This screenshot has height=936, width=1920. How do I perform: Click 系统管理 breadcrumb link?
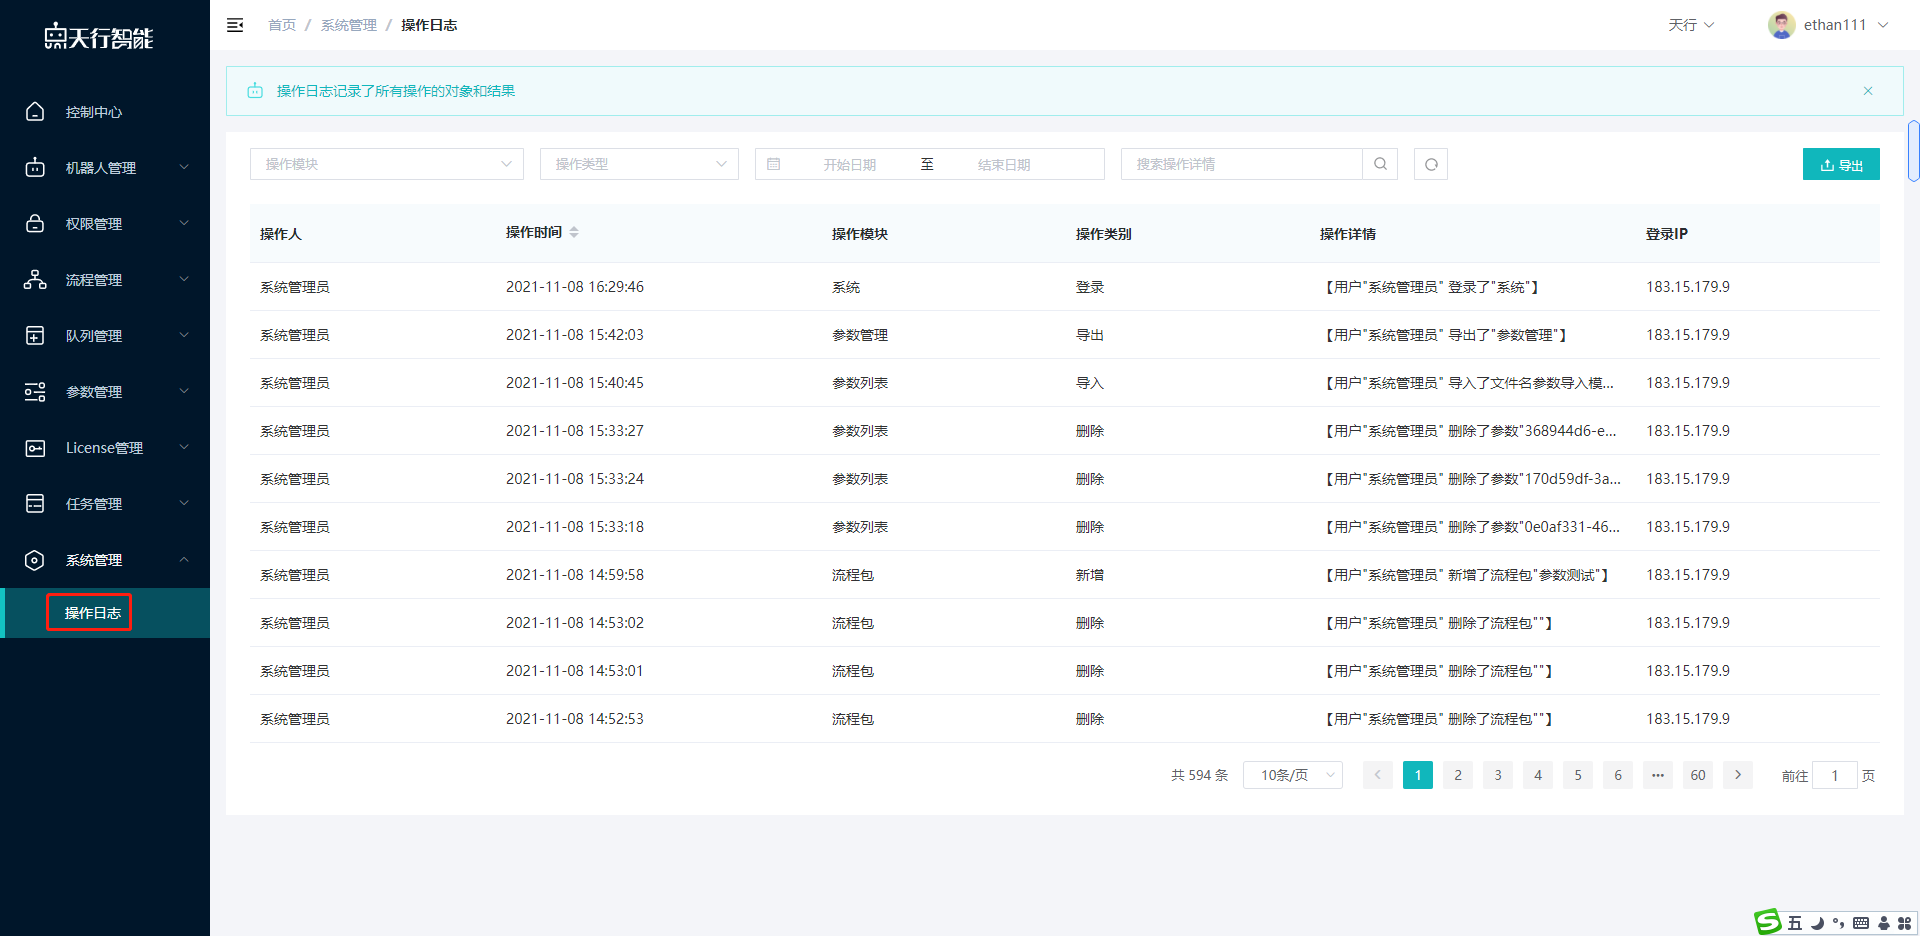coord(349,25)
